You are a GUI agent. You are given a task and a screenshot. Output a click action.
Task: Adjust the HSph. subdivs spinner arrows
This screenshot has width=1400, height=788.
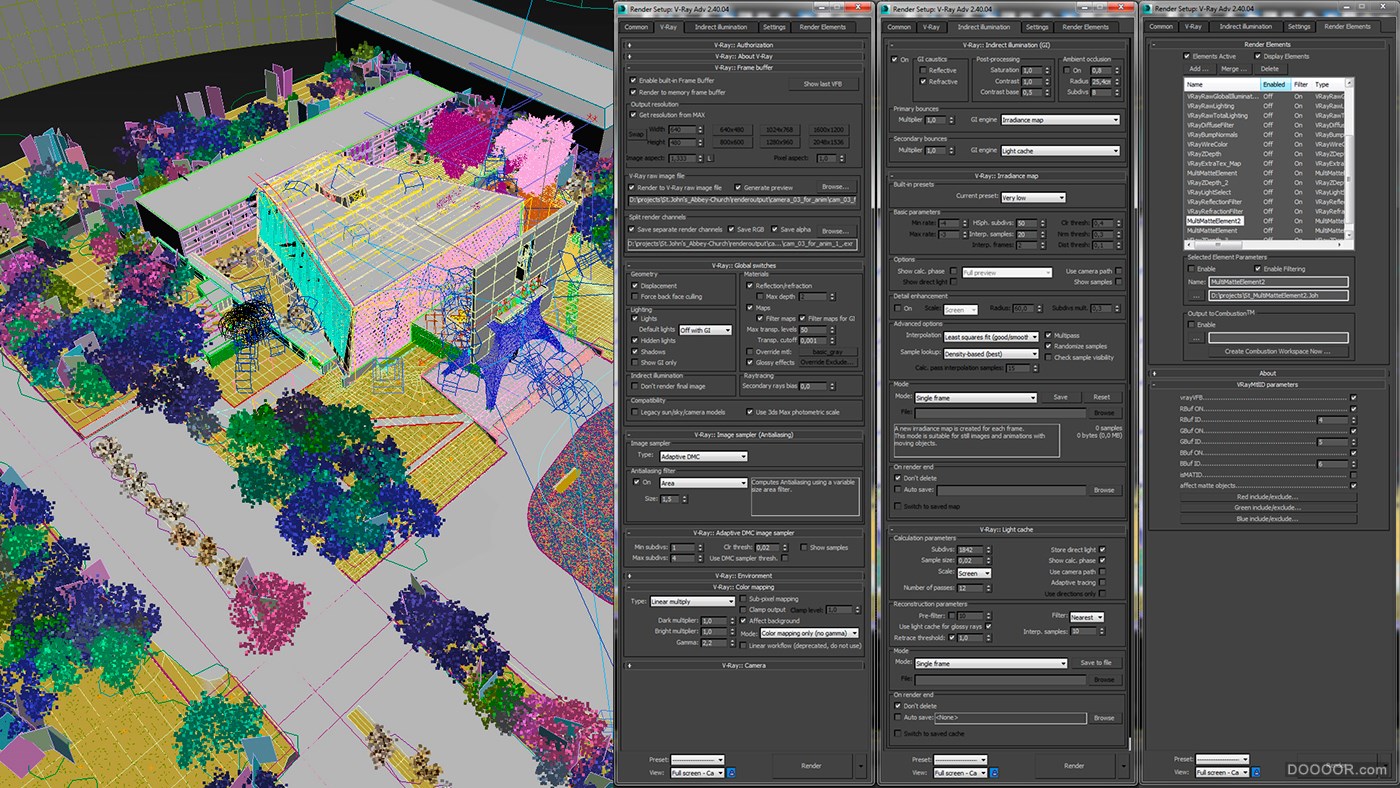1043,223
